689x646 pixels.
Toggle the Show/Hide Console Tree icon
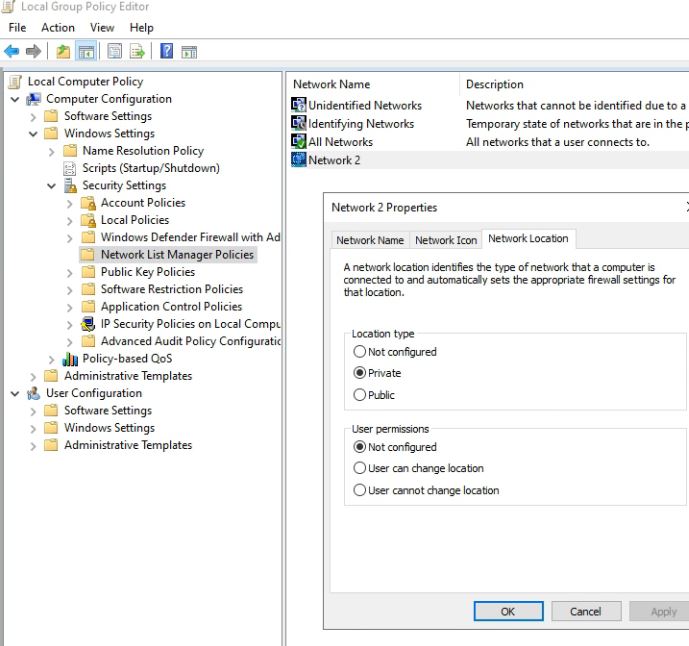(x=87, y=51)
